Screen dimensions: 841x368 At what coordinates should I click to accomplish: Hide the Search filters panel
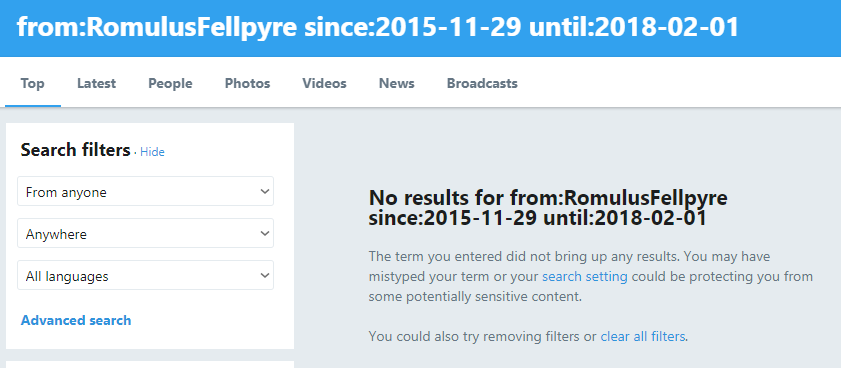point(152,152)
